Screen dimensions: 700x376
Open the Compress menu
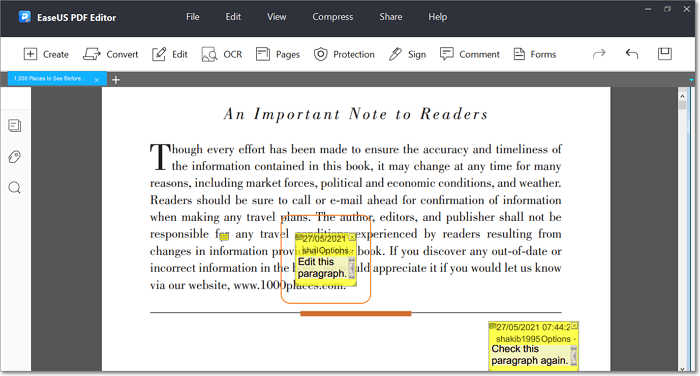(333, 17)
